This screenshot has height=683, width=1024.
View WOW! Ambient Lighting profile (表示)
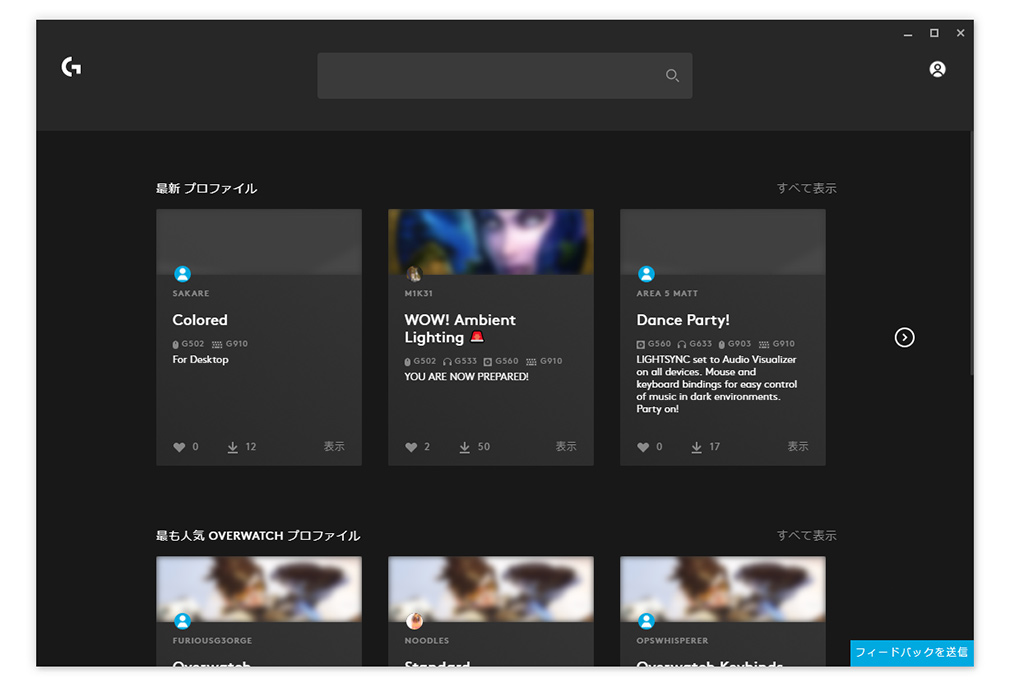(566, 447)
